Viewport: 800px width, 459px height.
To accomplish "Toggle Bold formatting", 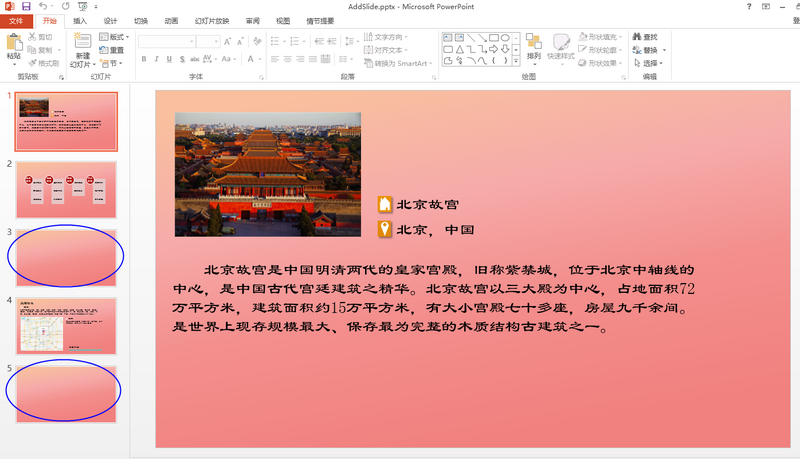I will pyautogui.click(x=144, y=59).
